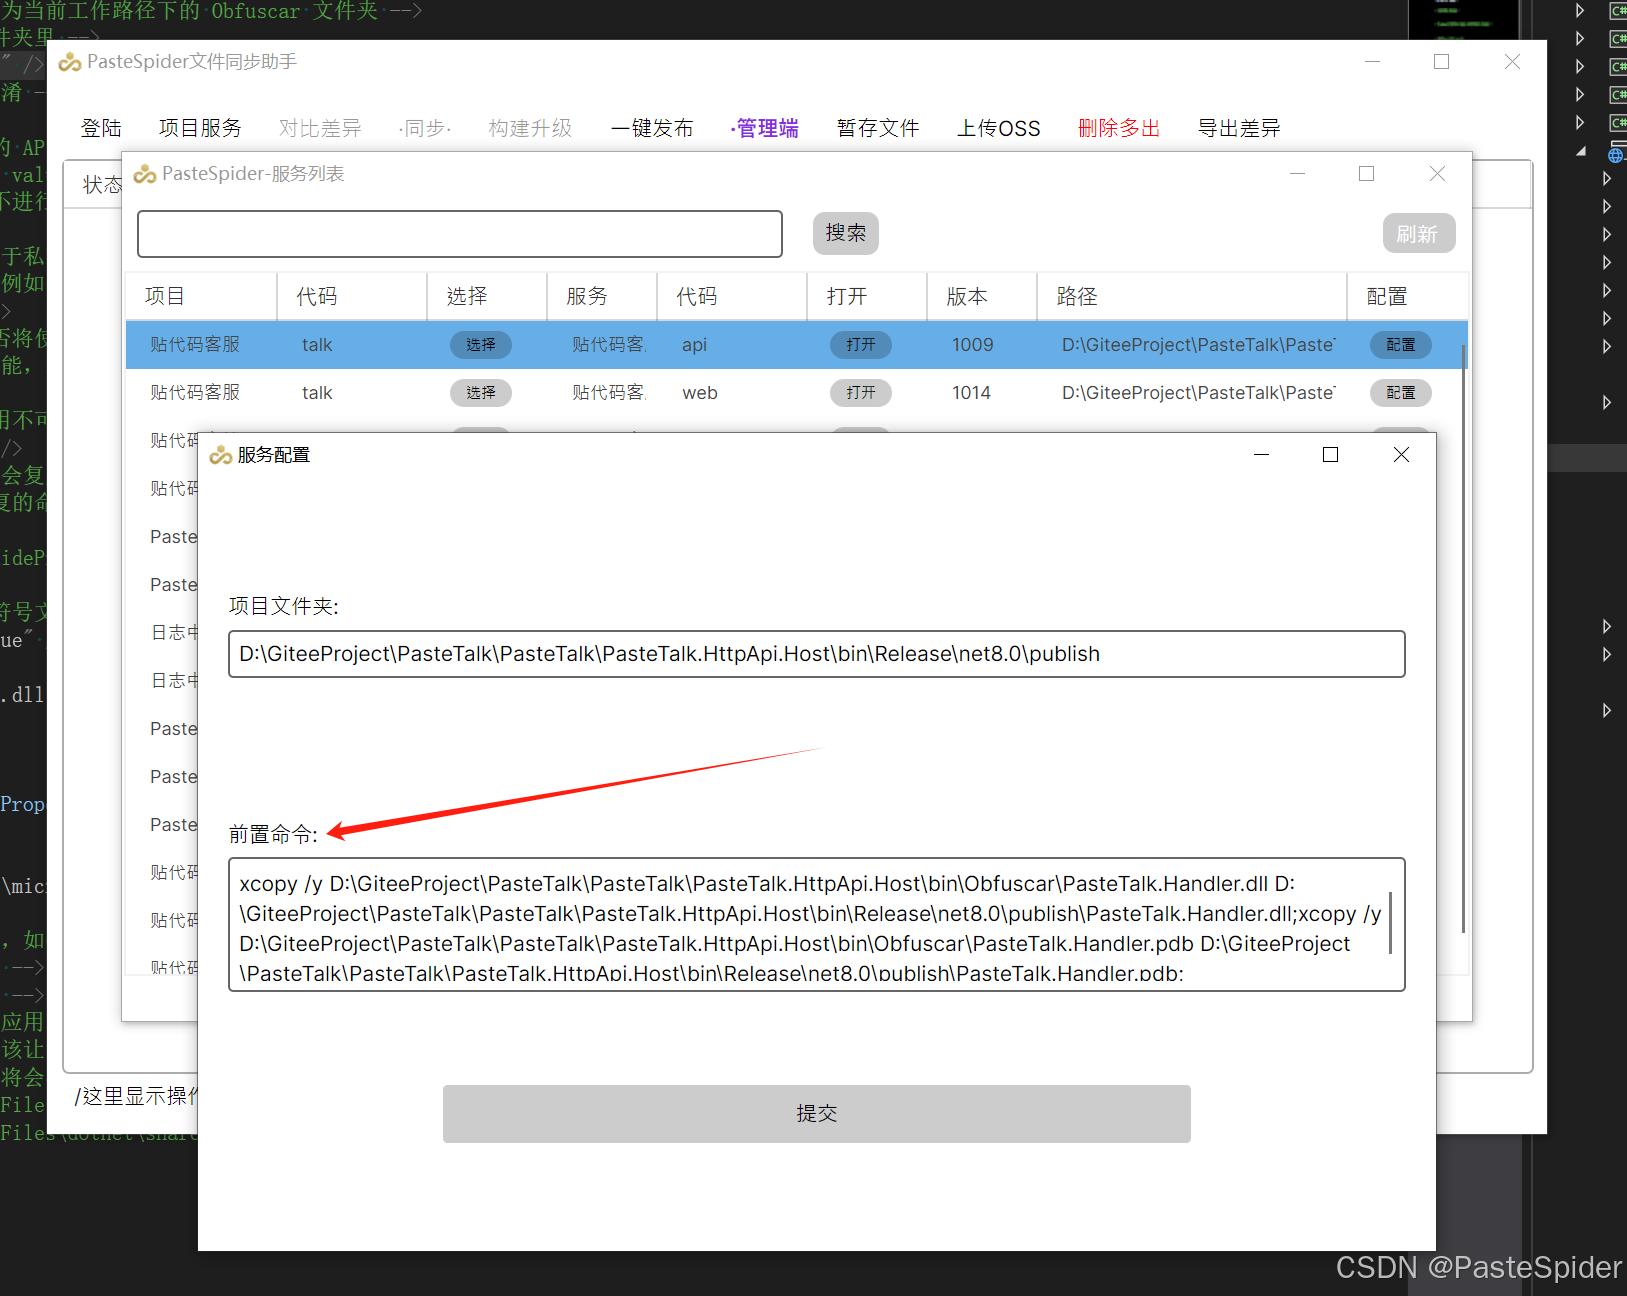Click 配置 in the version 1014 row

coord(1401,393)
